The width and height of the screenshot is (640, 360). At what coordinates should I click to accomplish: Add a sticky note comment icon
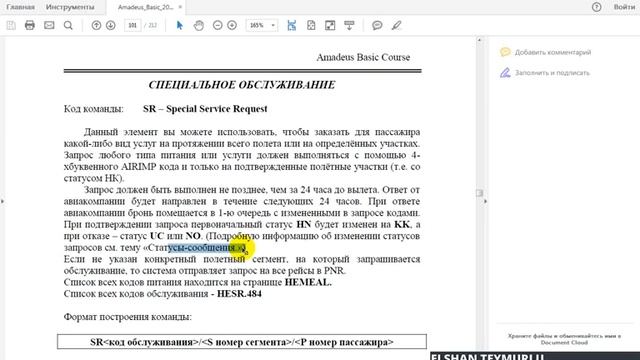377,25
